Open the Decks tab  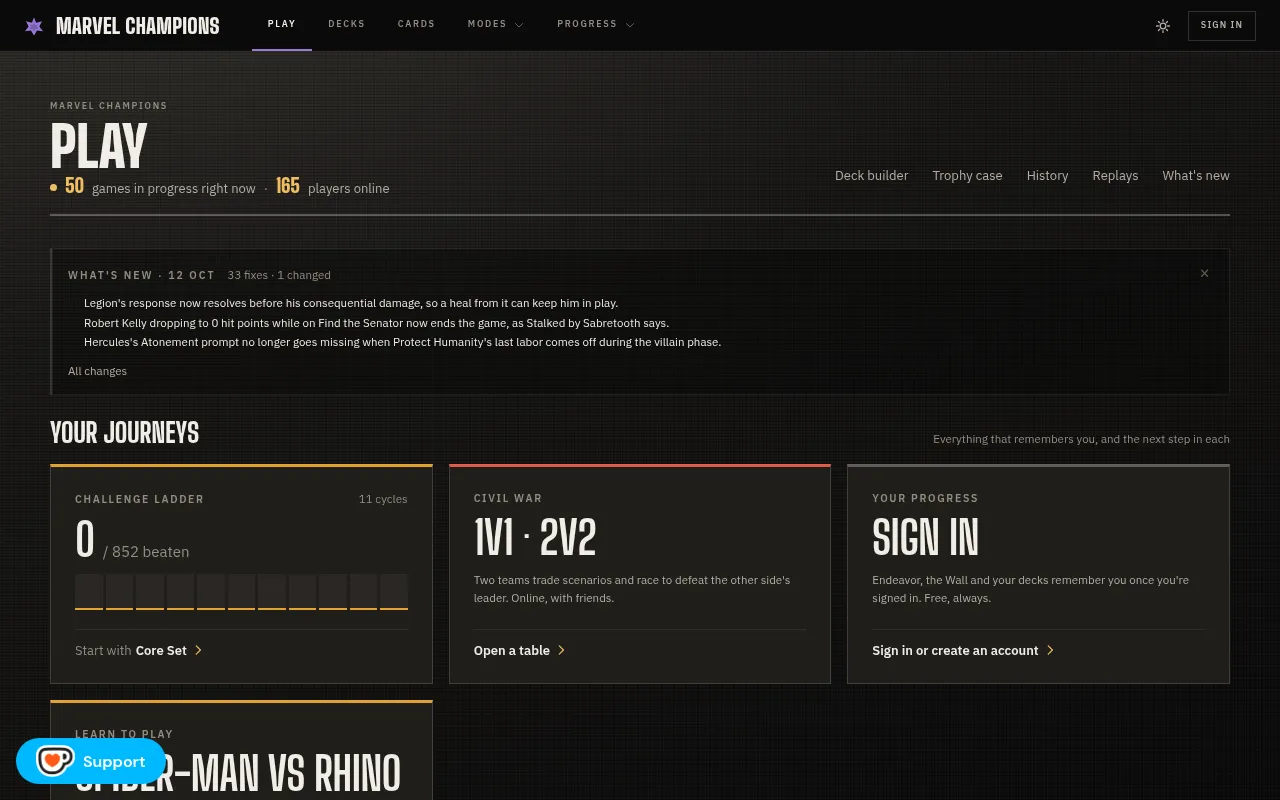(346, 24)
